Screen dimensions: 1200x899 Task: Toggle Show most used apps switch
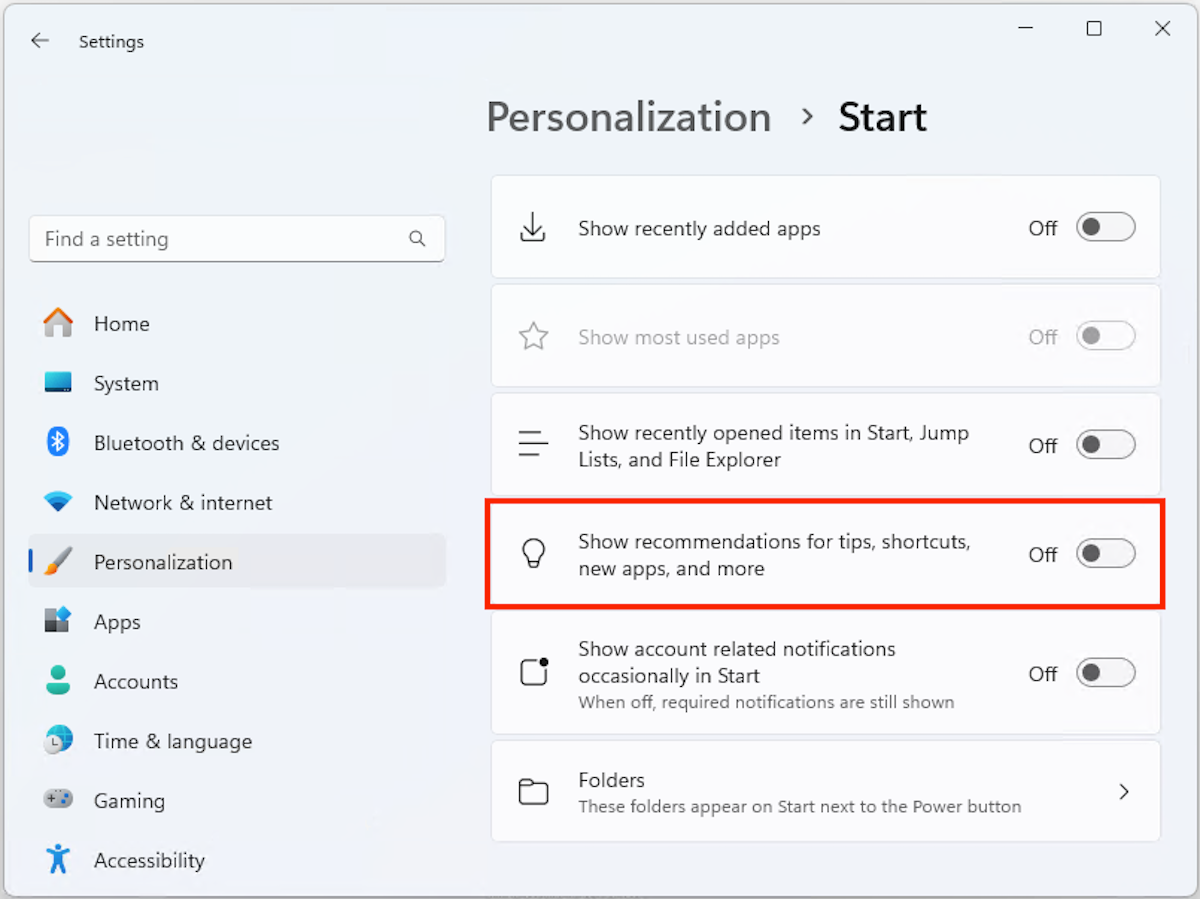[x=1105, y=337]
